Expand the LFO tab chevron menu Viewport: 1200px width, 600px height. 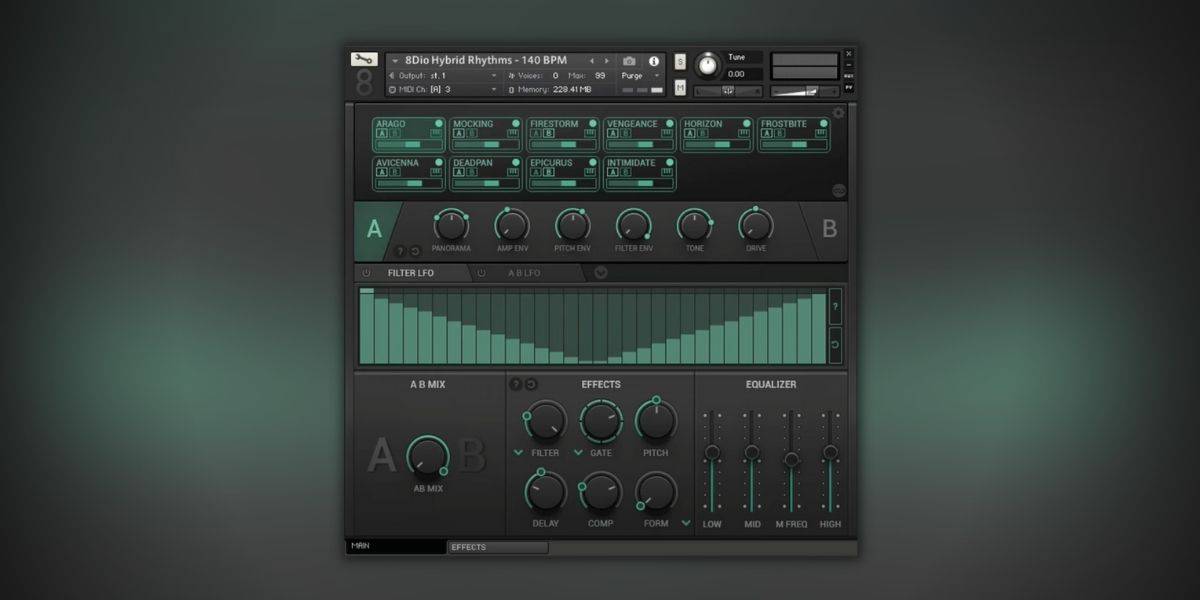click(601, 273)
